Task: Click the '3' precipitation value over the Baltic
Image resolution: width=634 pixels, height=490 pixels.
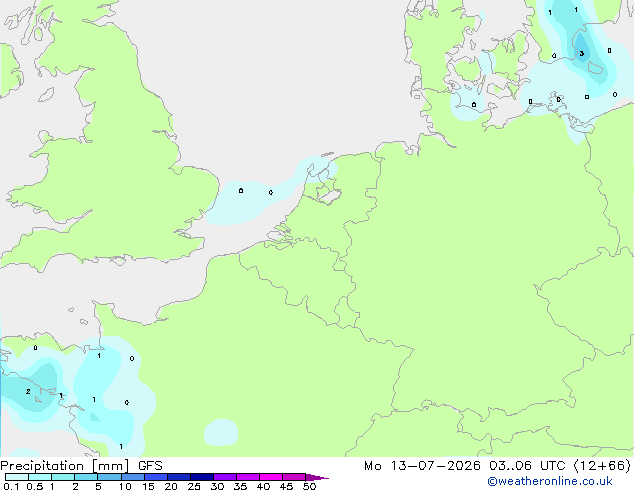Action: click(581, 53)
